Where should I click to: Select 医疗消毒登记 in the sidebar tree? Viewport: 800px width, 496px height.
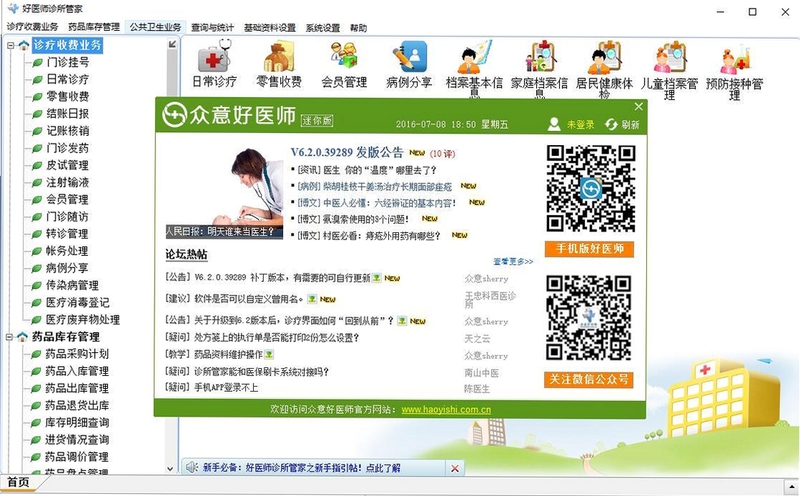pos(78,302)
